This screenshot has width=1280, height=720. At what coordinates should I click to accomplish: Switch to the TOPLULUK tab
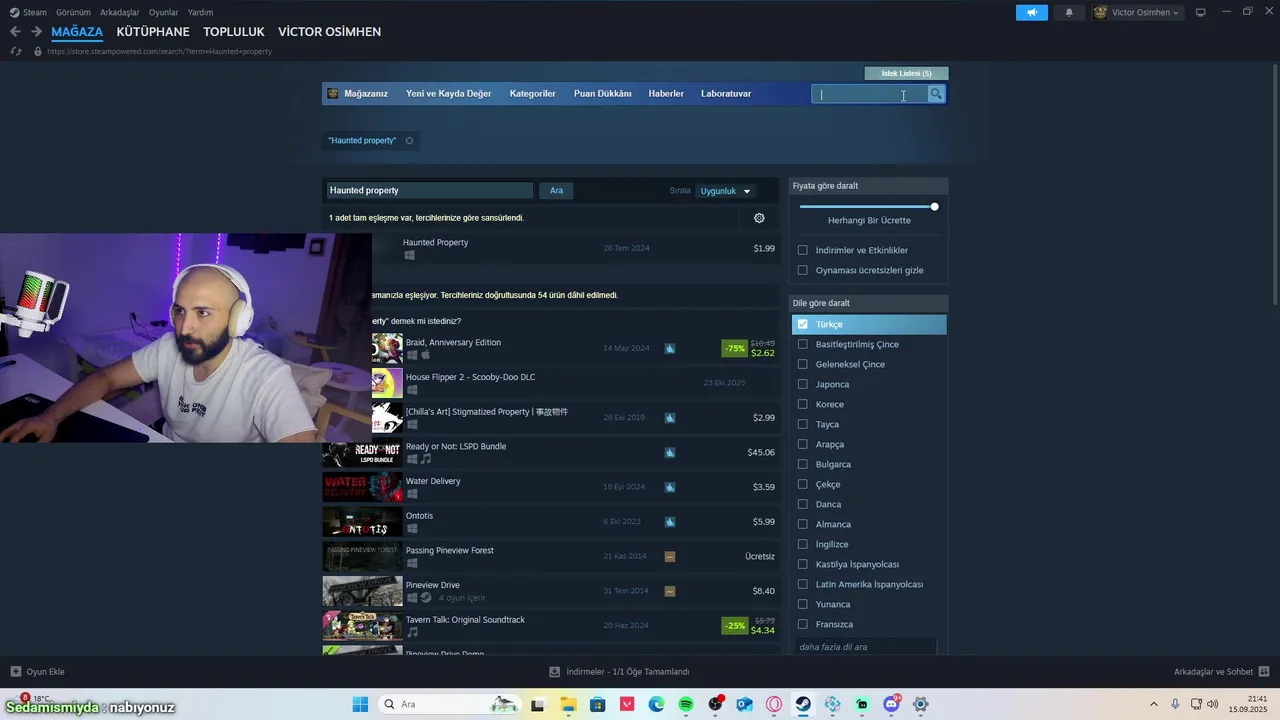[x=234, y=32]
